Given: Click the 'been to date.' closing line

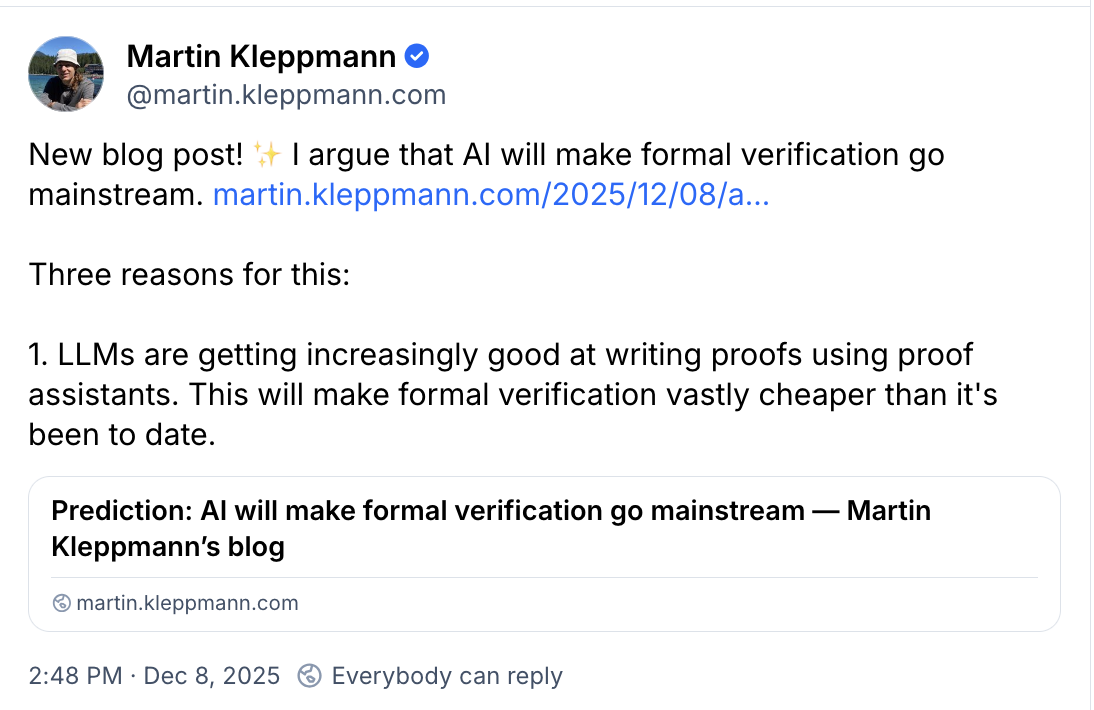Looking at the screenshot, I should pyautogui.click(x=122, y=434).
